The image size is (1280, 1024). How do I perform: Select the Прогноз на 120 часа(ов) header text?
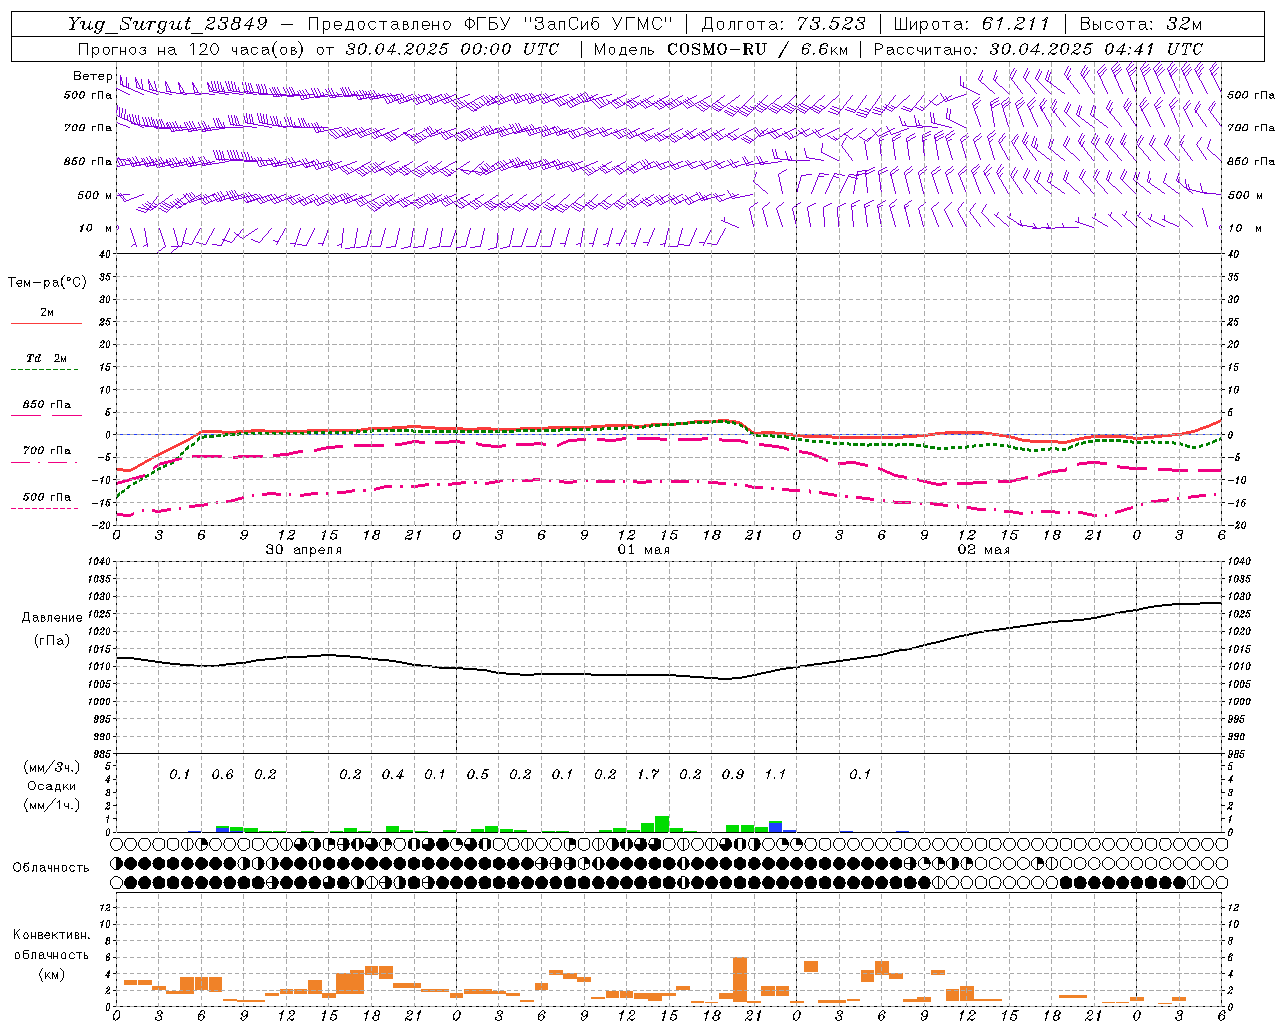[192, 49]
